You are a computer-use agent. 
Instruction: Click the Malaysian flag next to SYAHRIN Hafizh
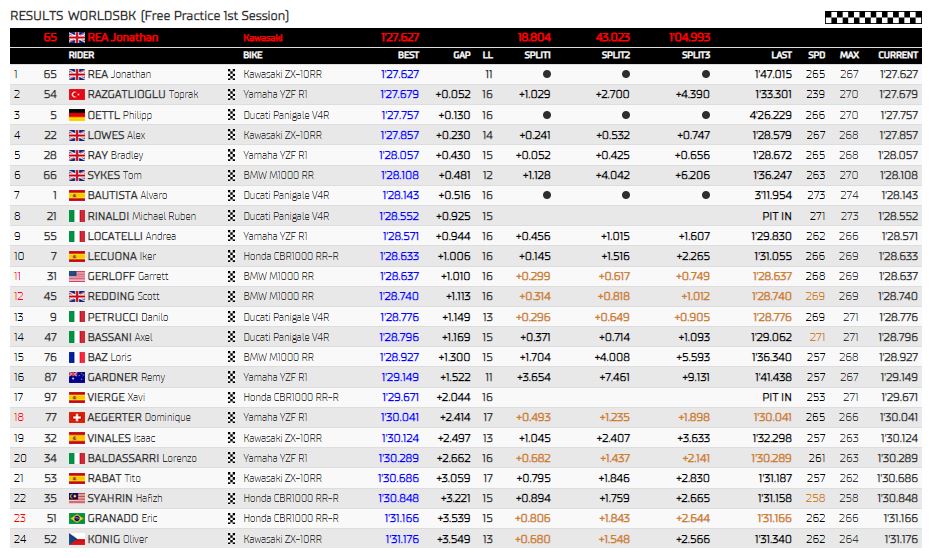point(77,498)
